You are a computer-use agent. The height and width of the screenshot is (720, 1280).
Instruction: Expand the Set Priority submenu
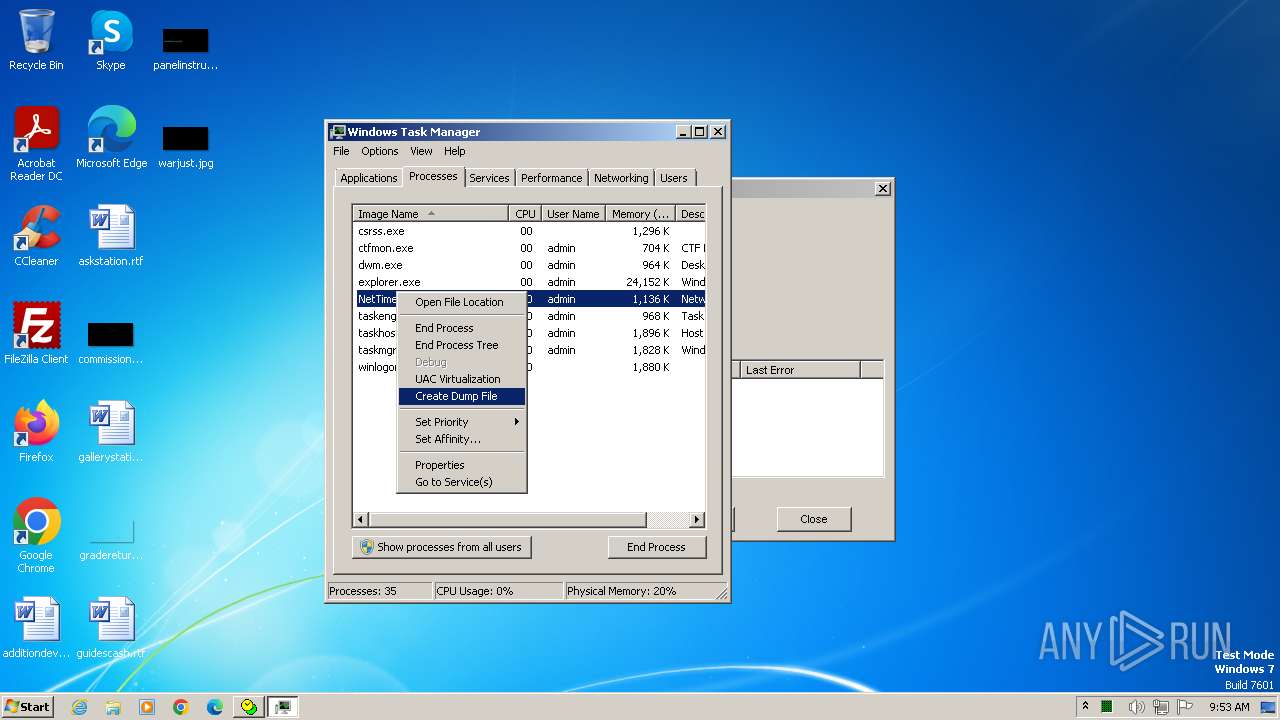[x=461, y=422]
